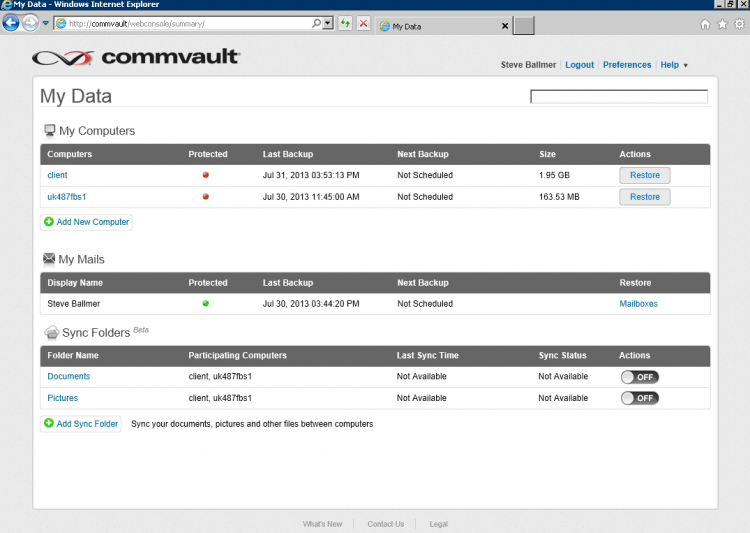The width and height of the screenshot is (750, 533).
Task: Click the Last Backup header in My Computers
Action: [x=287, y=154]
